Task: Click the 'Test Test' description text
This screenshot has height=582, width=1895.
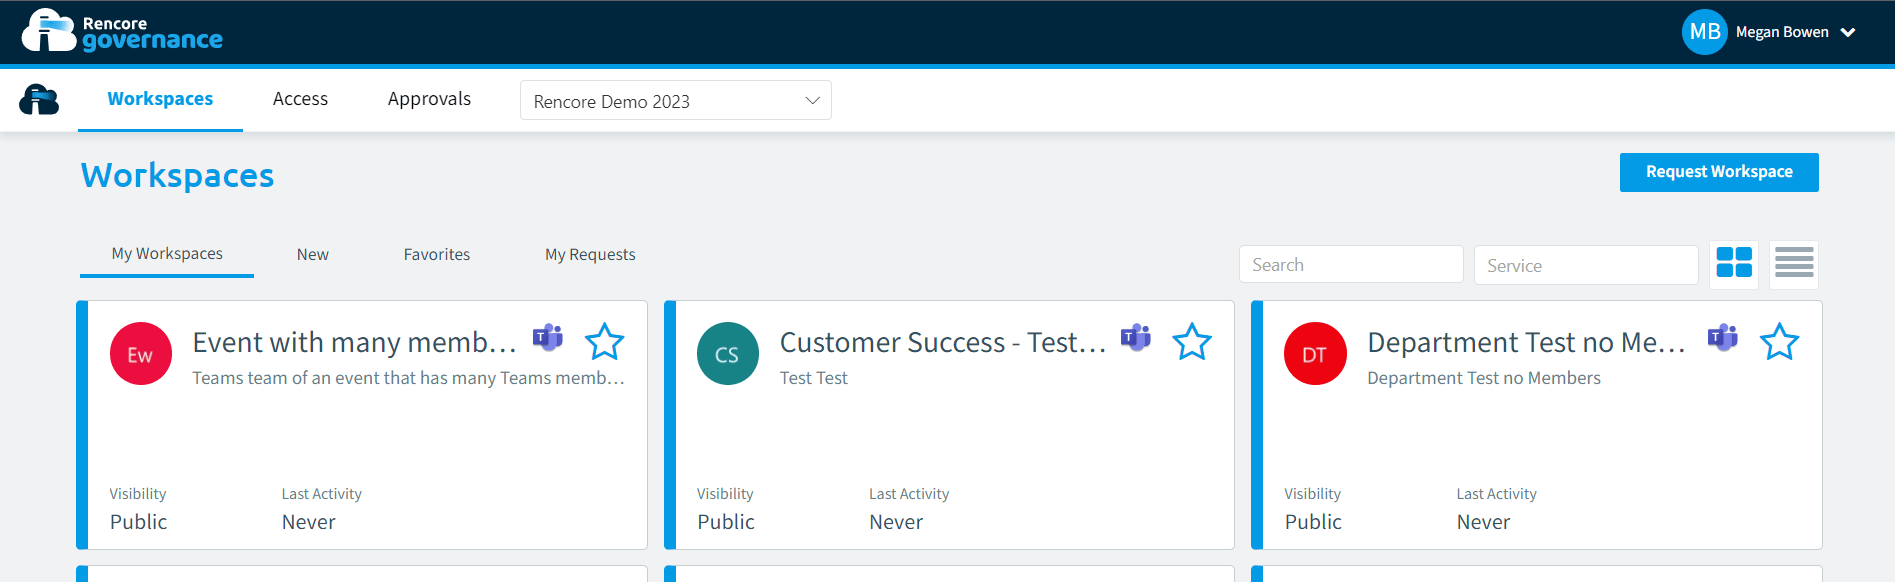Action: click(814, 378)
